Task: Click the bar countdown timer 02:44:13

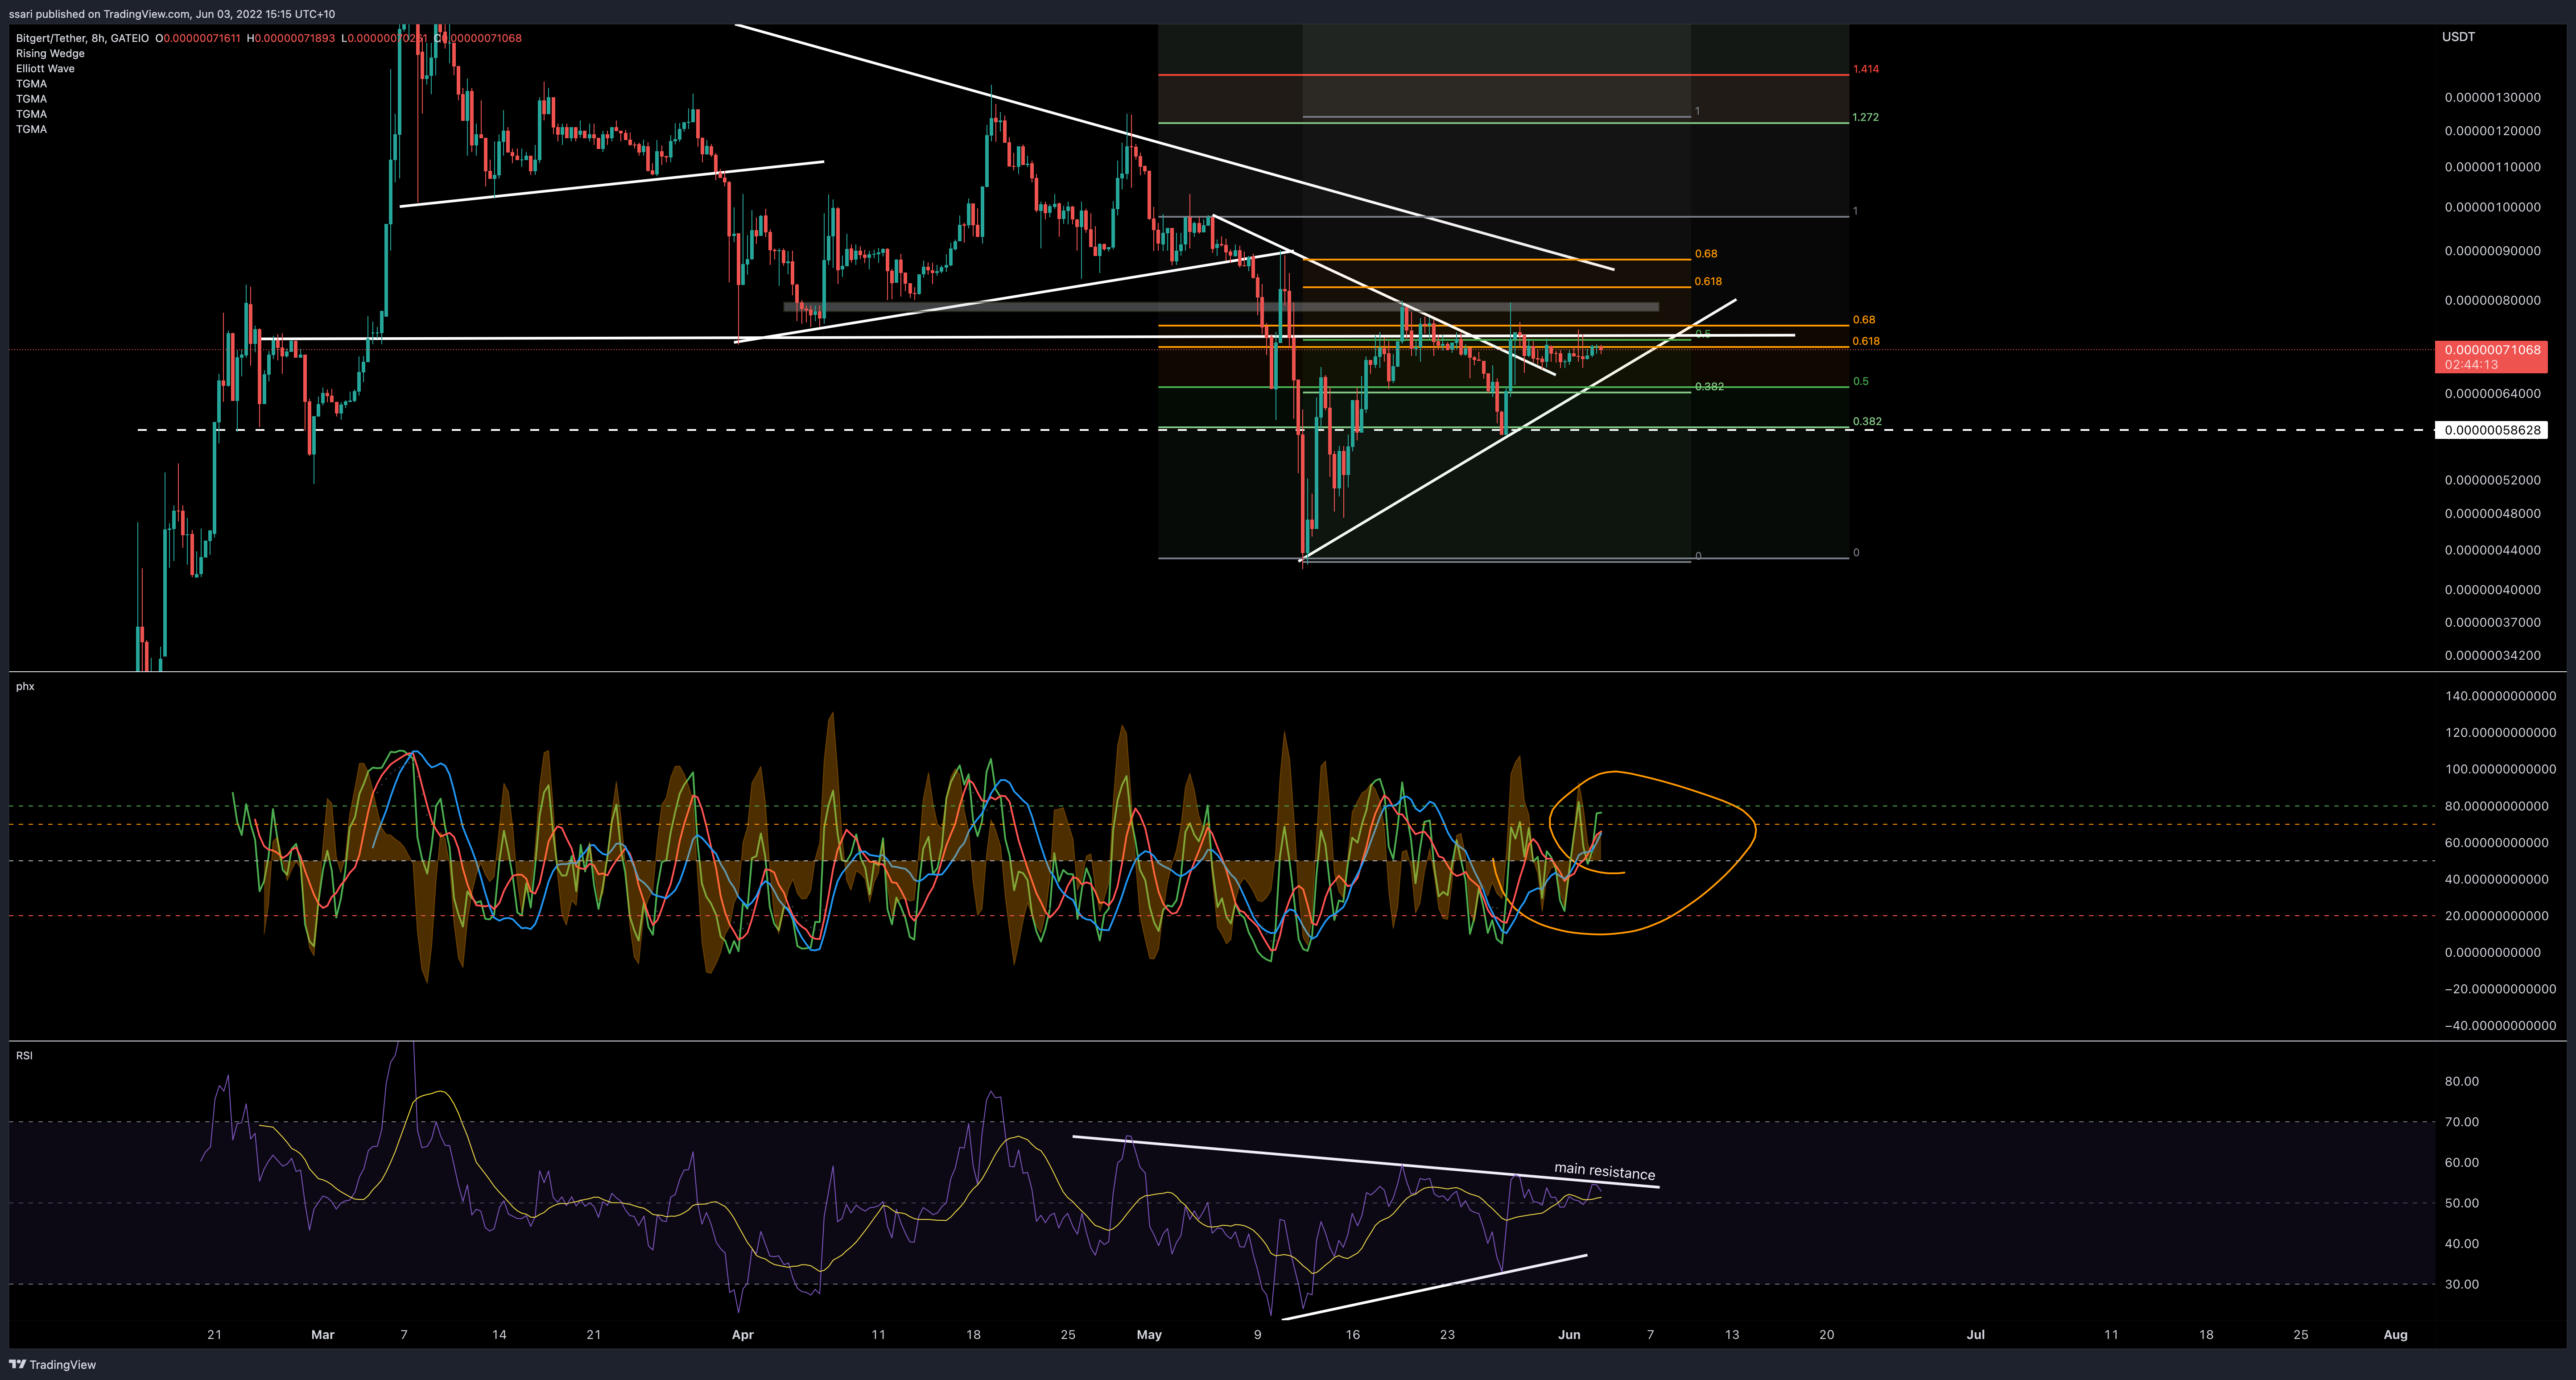Action: click(x=2471, y=365)
